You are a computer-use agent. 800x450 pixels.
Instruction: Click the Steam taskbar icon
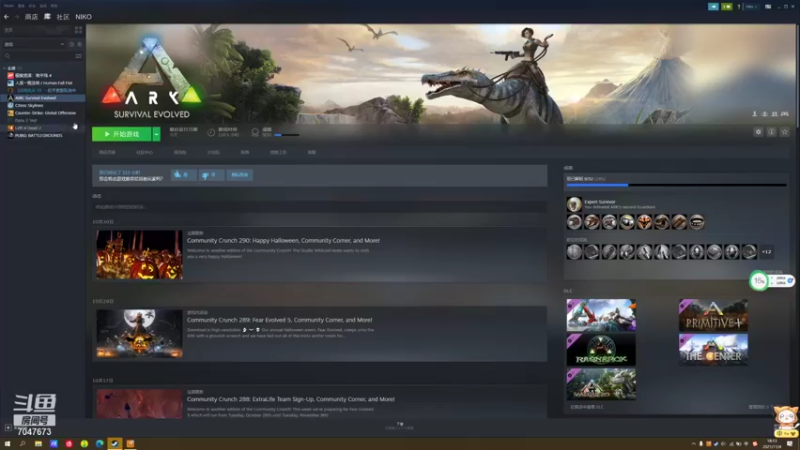click(115, 444)
